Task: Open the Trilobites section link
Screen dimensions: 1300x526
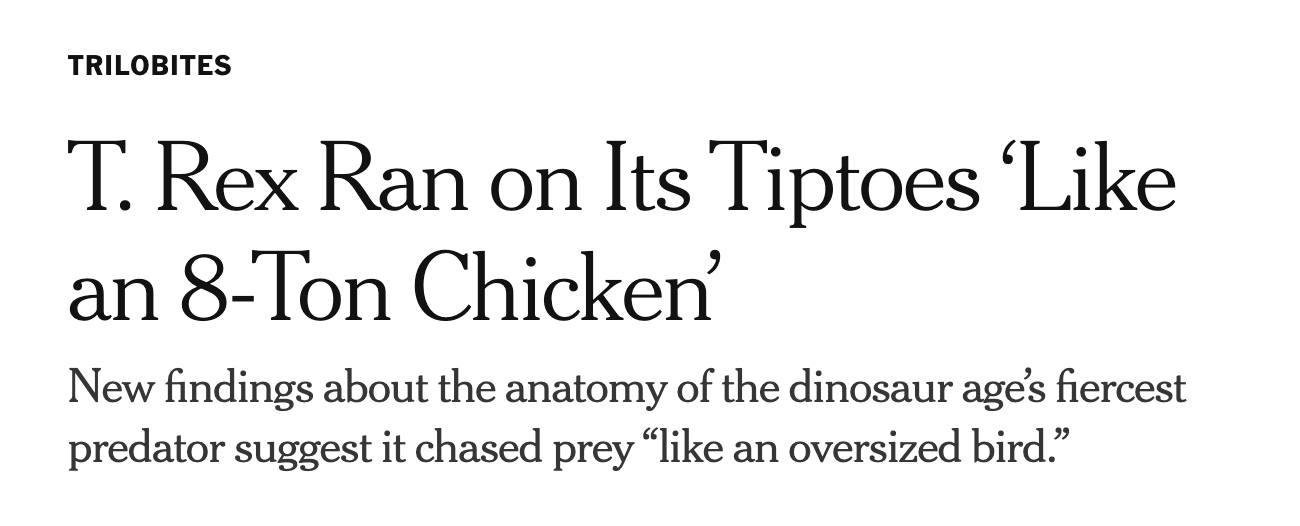Action: tap(149, 66)
